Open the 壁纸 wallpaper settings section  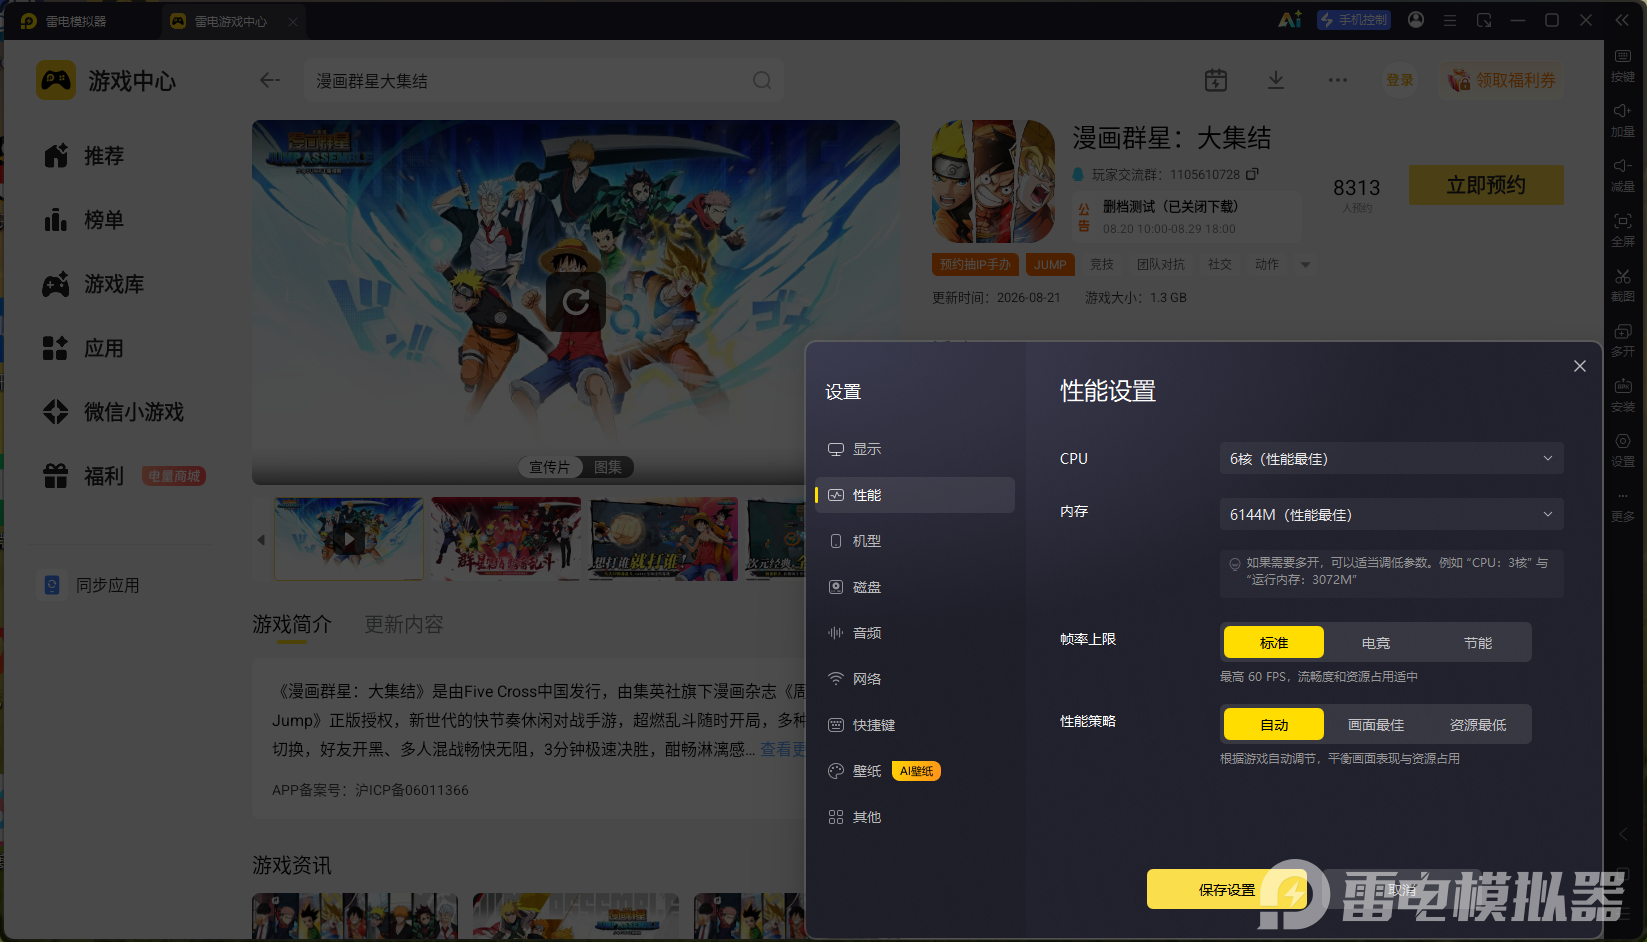click(915, 771)
